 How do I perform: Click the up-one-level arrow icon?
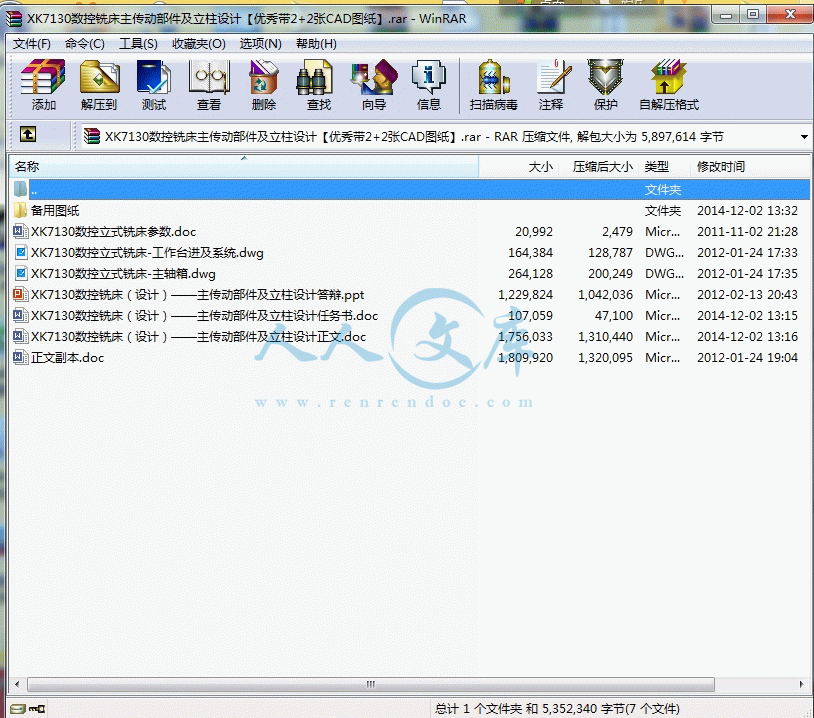point(28,134)
